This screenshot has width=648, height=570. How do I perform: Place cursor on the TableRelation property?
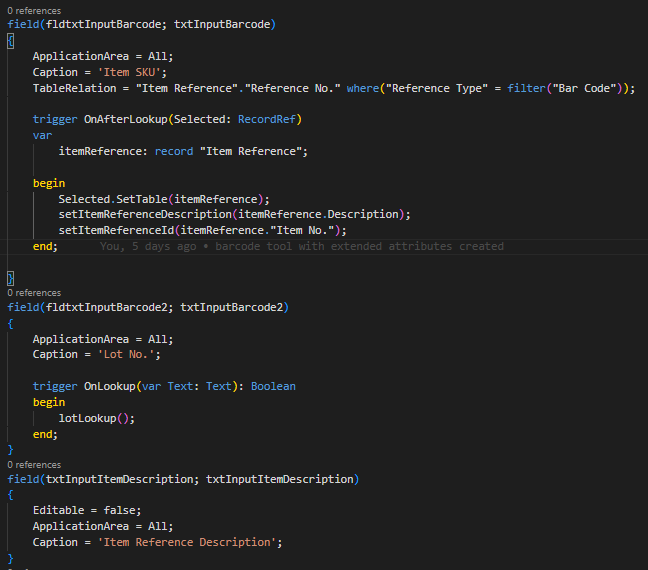(x=74, y=88)
